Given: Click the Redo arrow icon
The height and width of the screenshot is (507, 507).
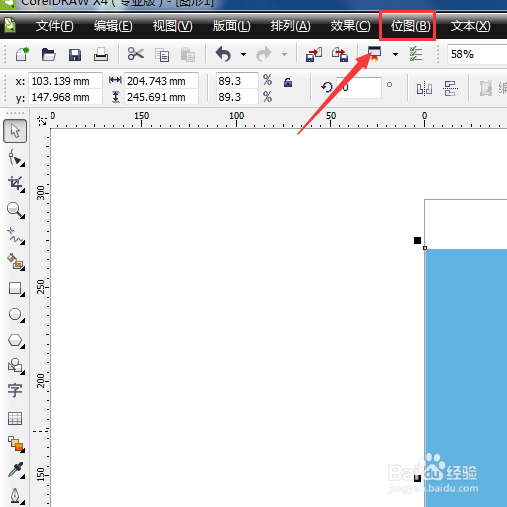Looking at the screenshot, I should tap(264, 54).
